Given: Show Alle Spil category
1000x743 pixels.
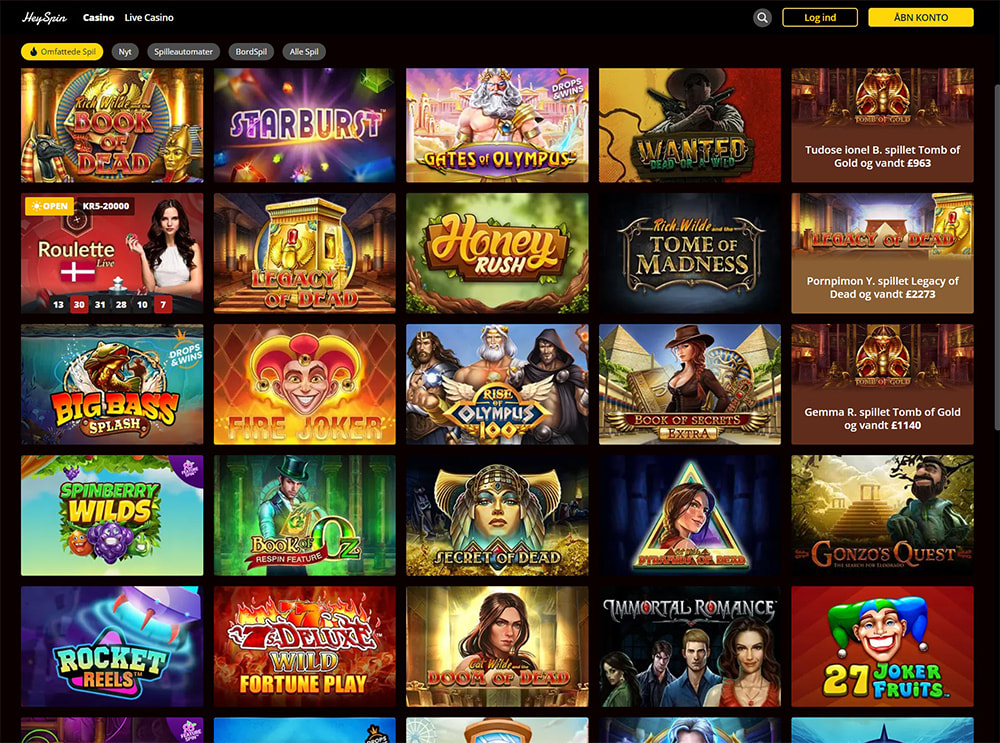Looking at the screenshot, I should [x=304, y=52].
